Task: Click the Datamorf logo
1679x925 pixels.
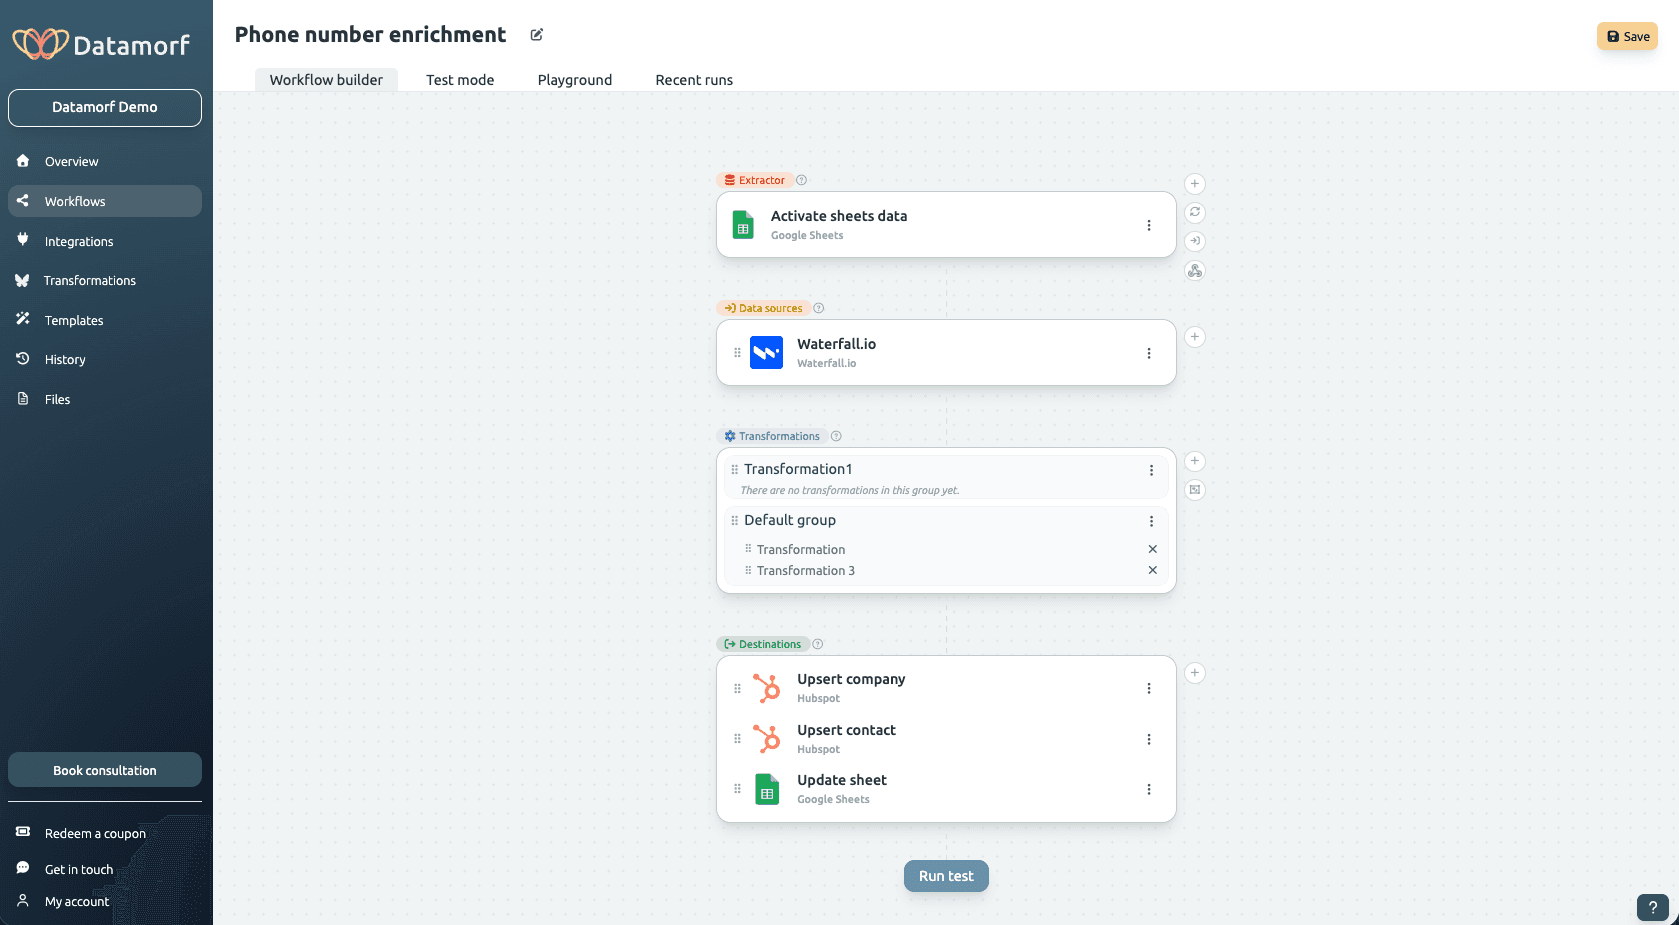Action: pos(101,44)
